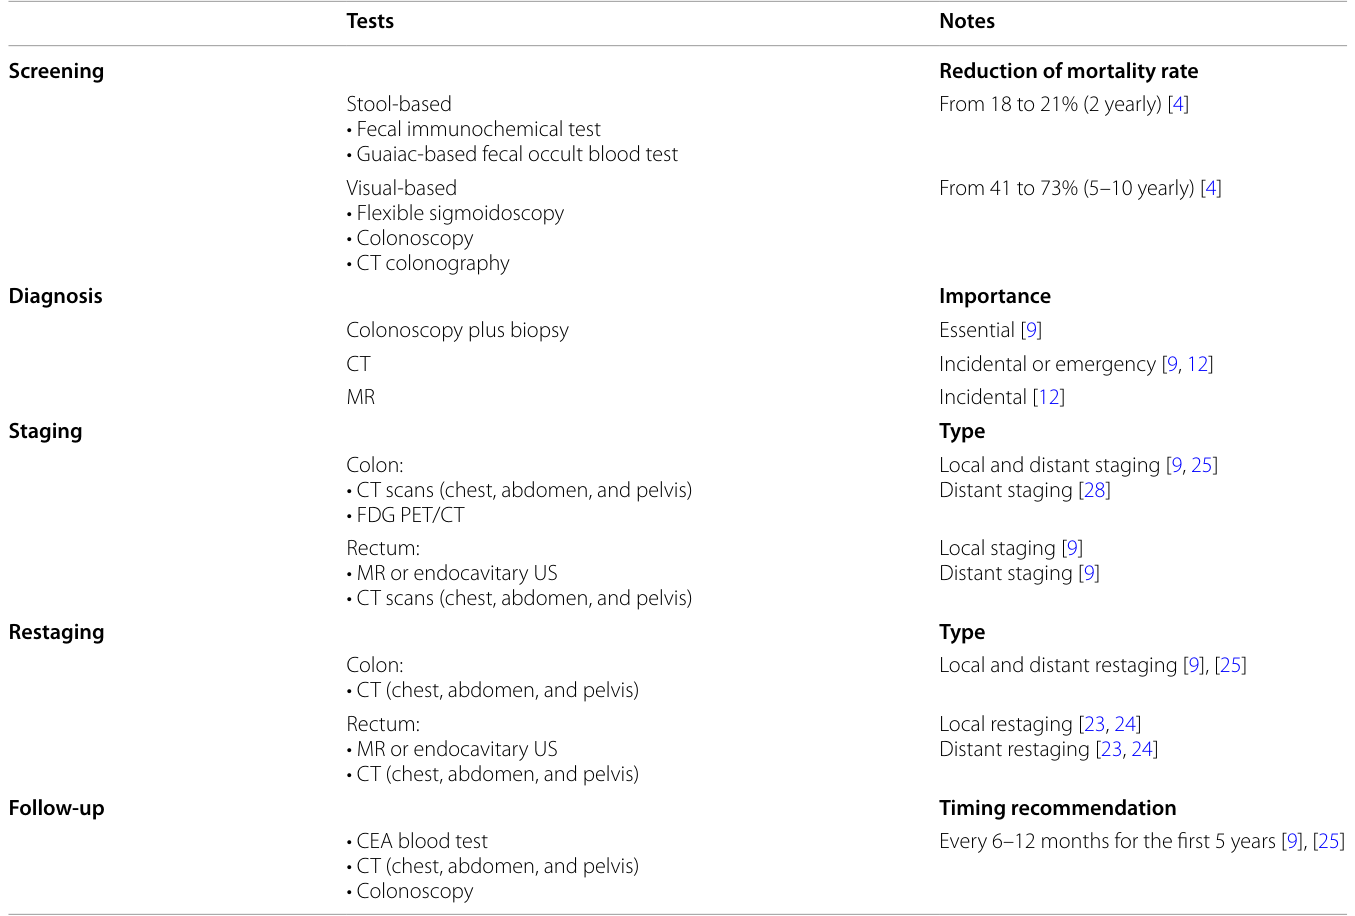Open reference 9 in follow-up timing note

point(1293,841)
